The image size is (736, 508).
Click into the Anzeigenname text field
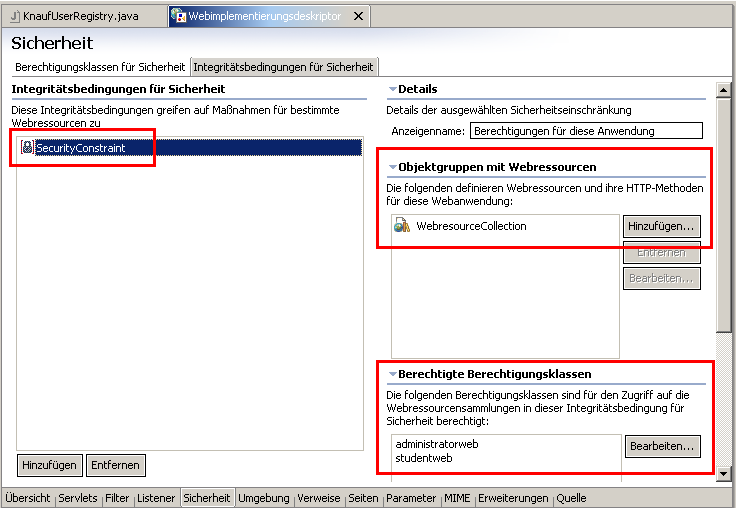click(586, 131)
